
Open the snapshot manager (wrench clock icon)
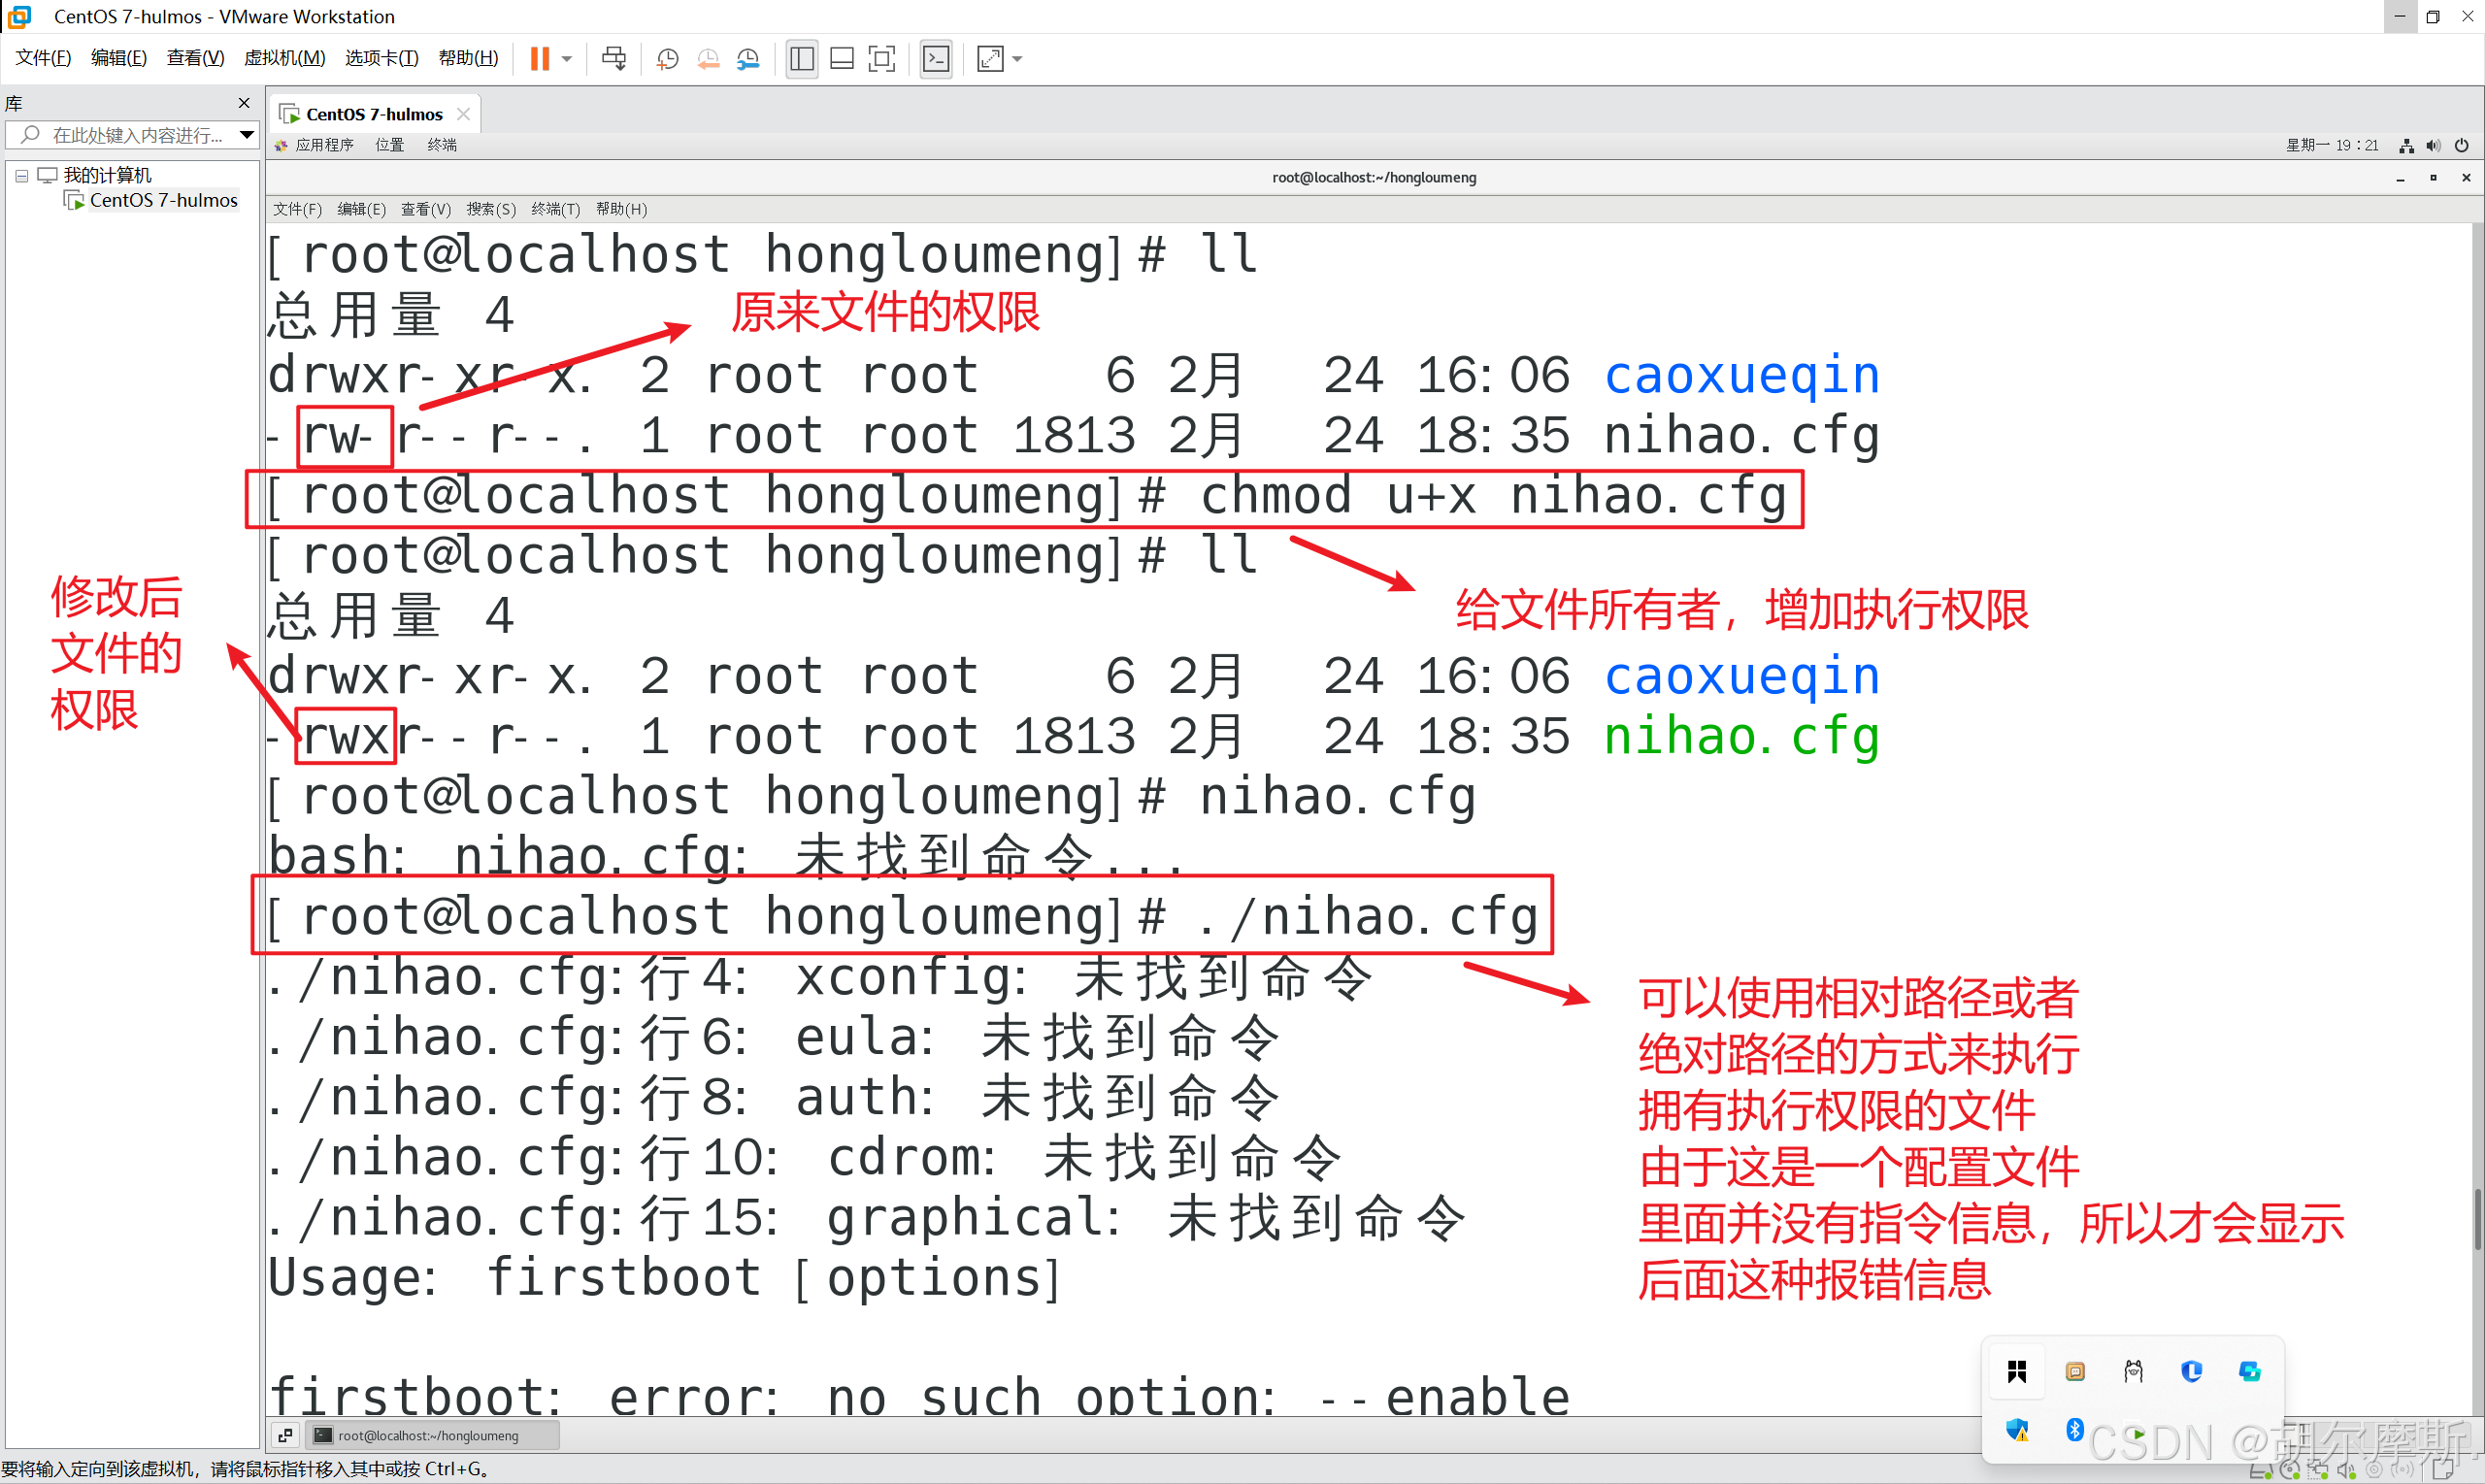[748, 58]
